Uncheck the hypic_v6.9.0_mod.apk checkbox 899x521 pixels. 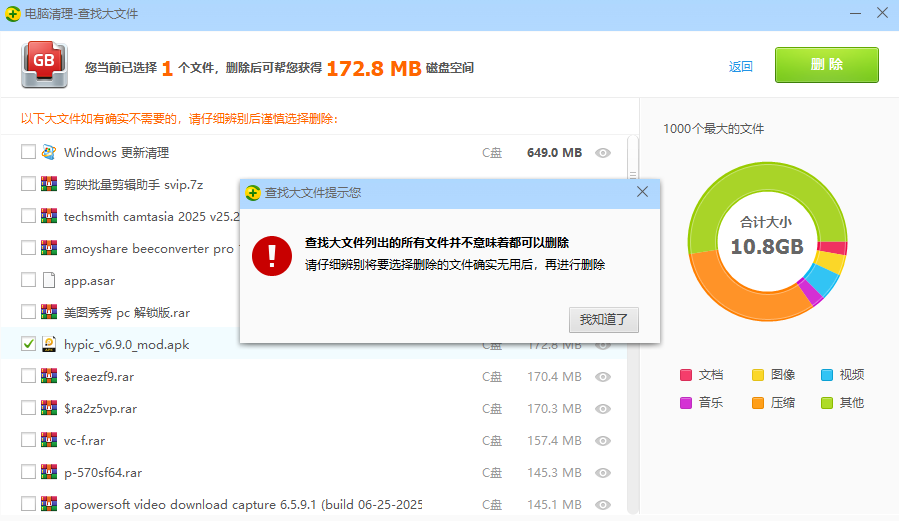(28, 344)
